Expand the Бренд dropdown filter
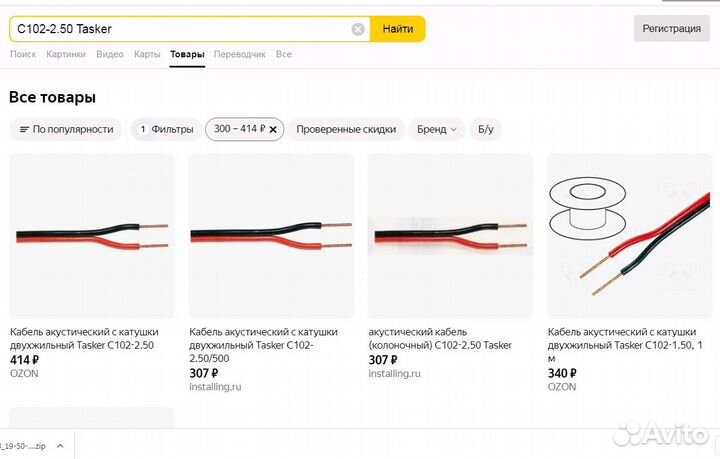This screenshot has width=720, height=459. coord(438,129)
